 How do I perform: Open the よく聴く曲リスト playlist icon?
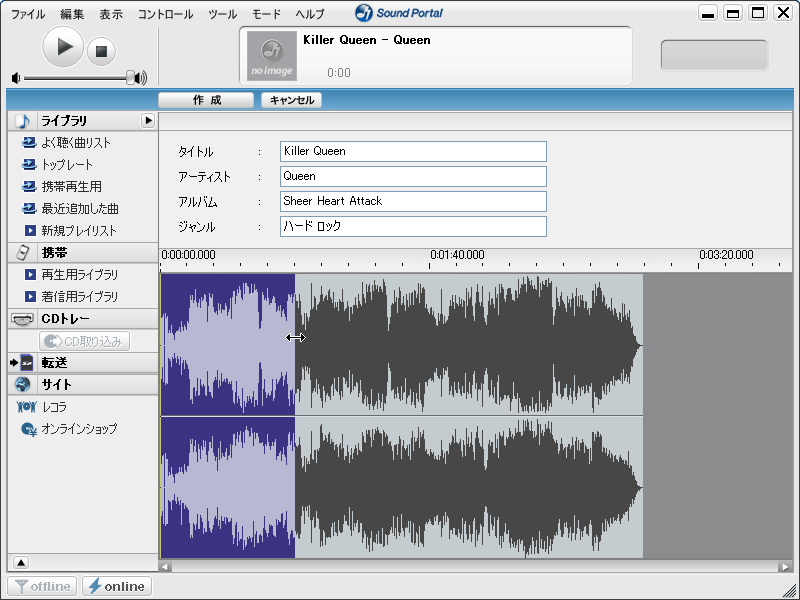(30, 142)
